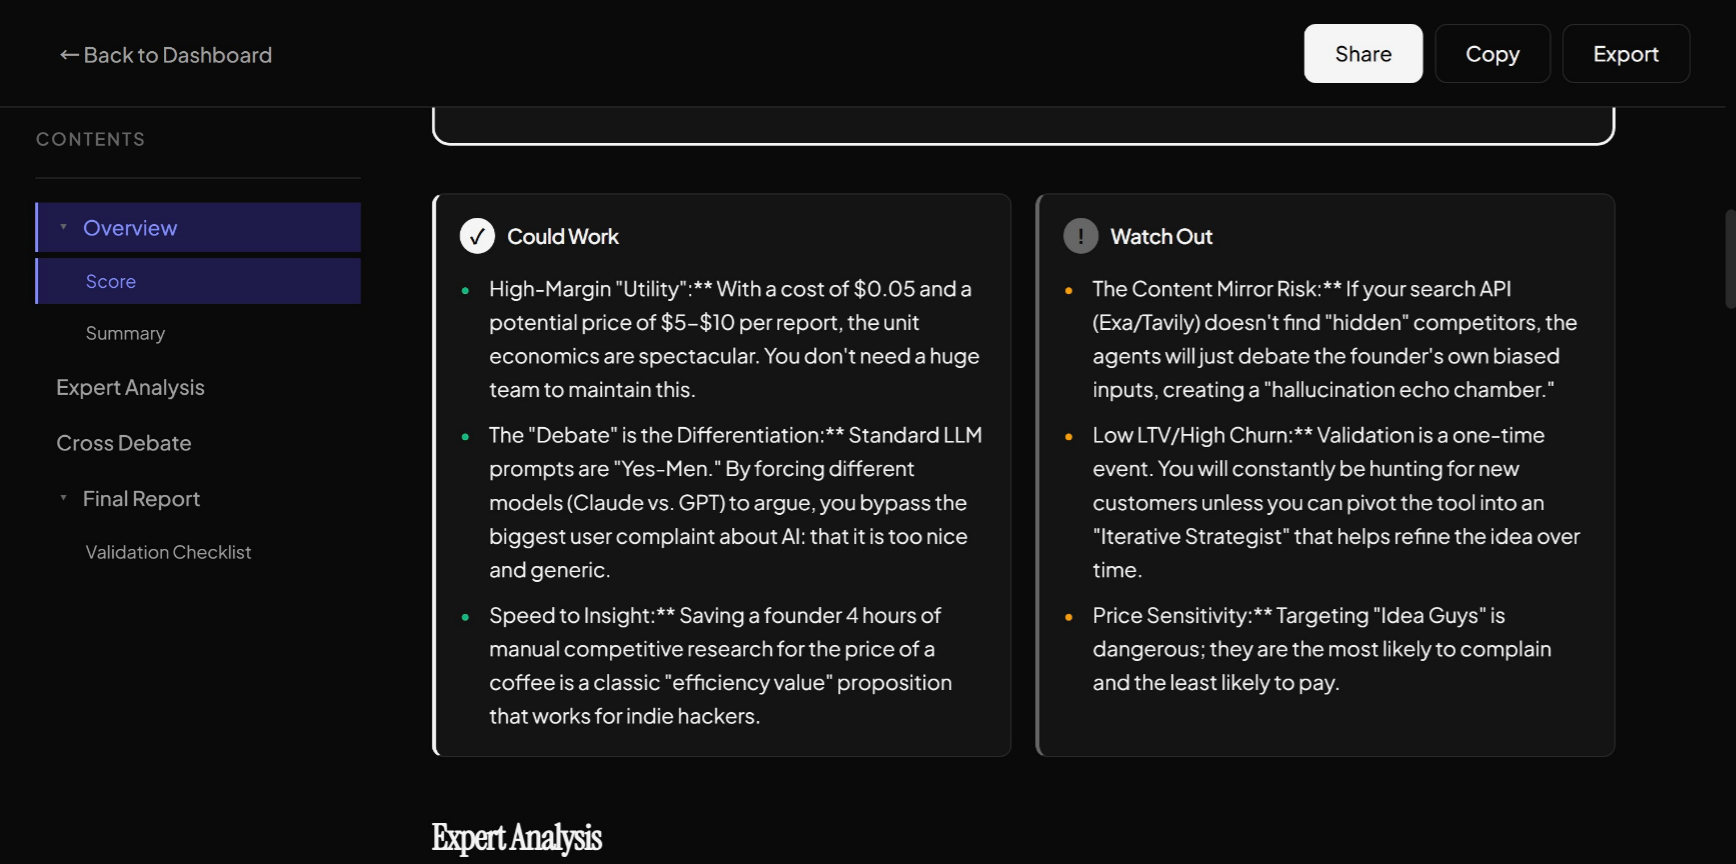The height and width of the screenshot is (864, 1736).
Task: Click the Could Work card title
Action: pyautogui.click(x=563, y=237)
